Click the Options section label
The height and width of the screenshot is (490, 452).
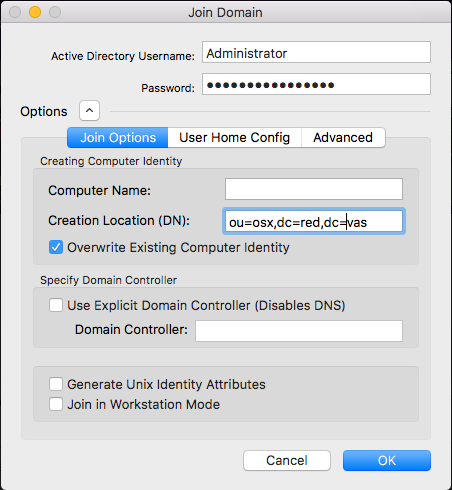(44, 111)
